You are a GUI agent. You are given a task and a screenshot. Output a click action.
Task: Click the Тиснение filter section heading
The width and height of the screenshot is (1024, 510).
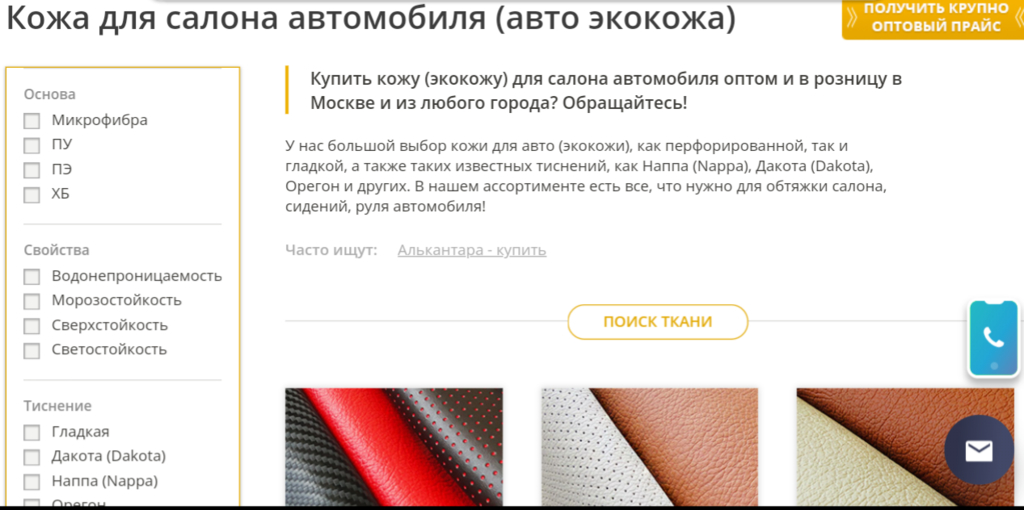[57, 406]
